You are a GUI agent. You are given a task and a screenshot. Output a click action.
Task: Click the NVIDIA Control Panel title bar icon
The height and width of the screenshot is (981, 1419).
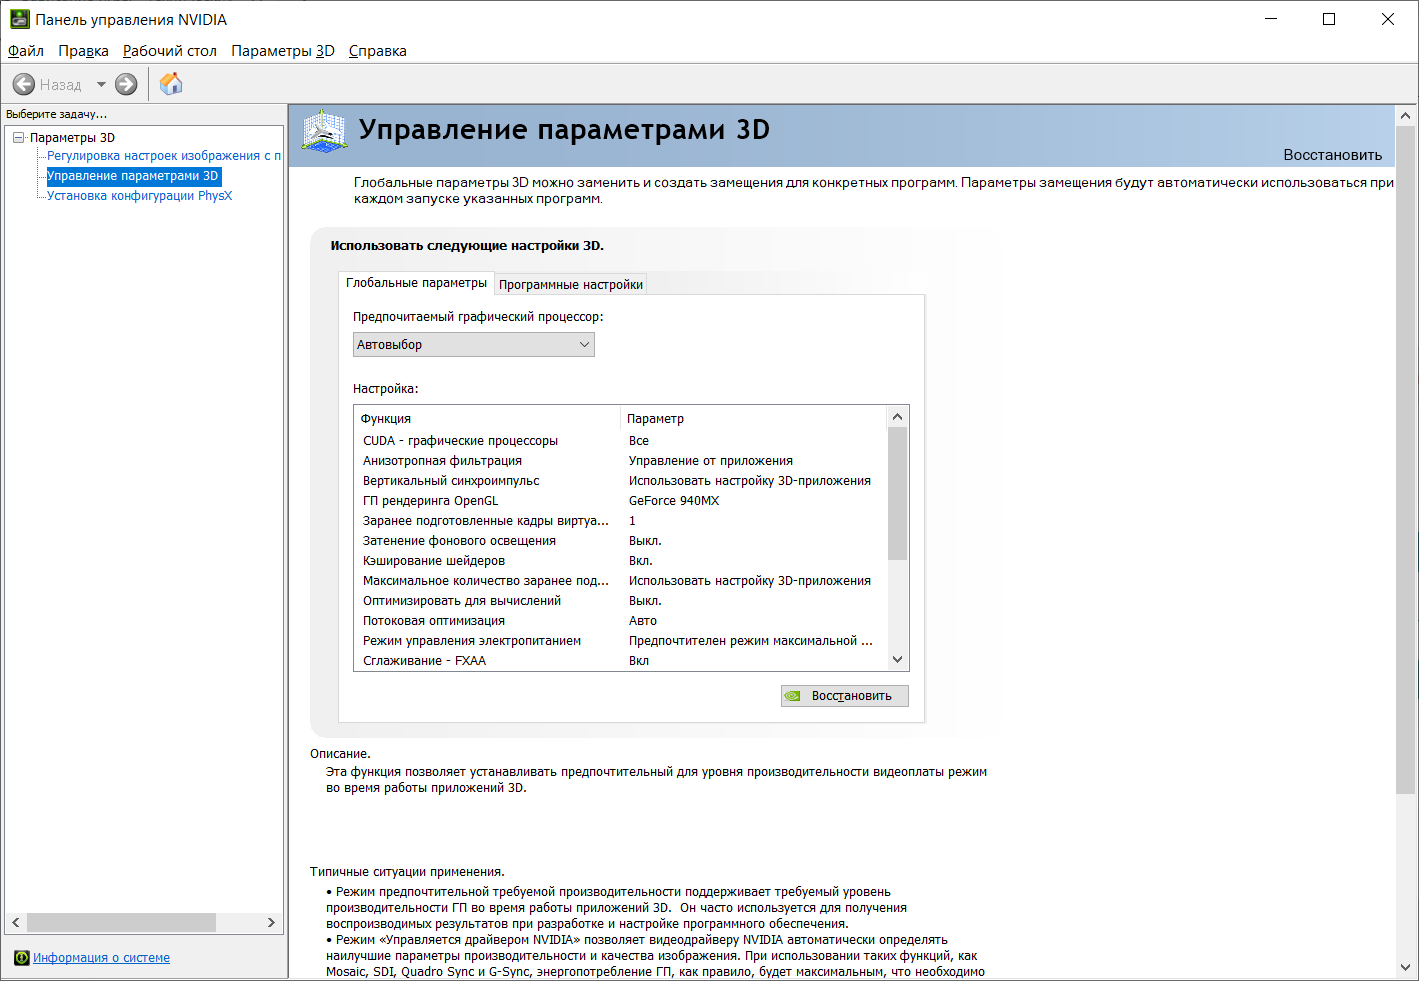coord(20,19)
